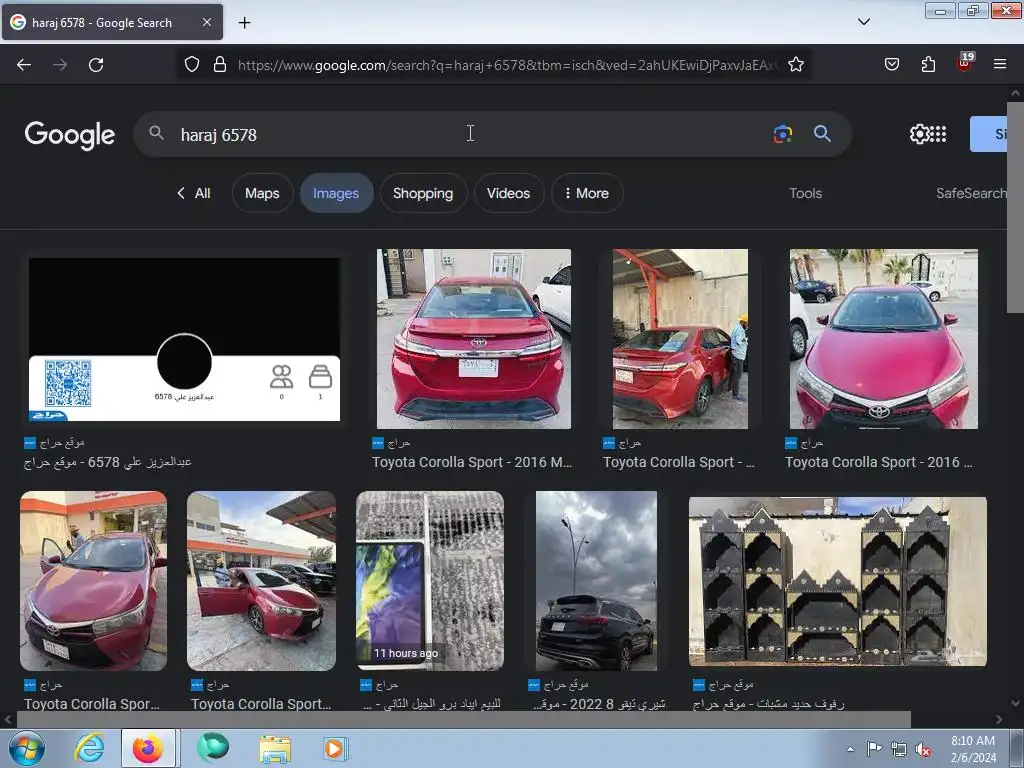Click the site security padlock icon
Viewport: 1024px width, 768px height.
pos(220,64)
